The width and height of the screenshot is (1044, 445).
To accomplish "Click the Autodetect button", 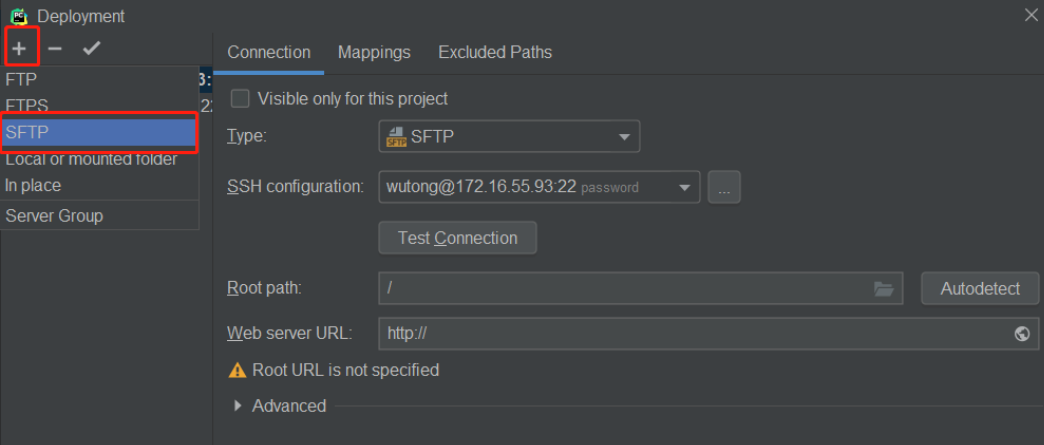I will (x=980, y=289).
